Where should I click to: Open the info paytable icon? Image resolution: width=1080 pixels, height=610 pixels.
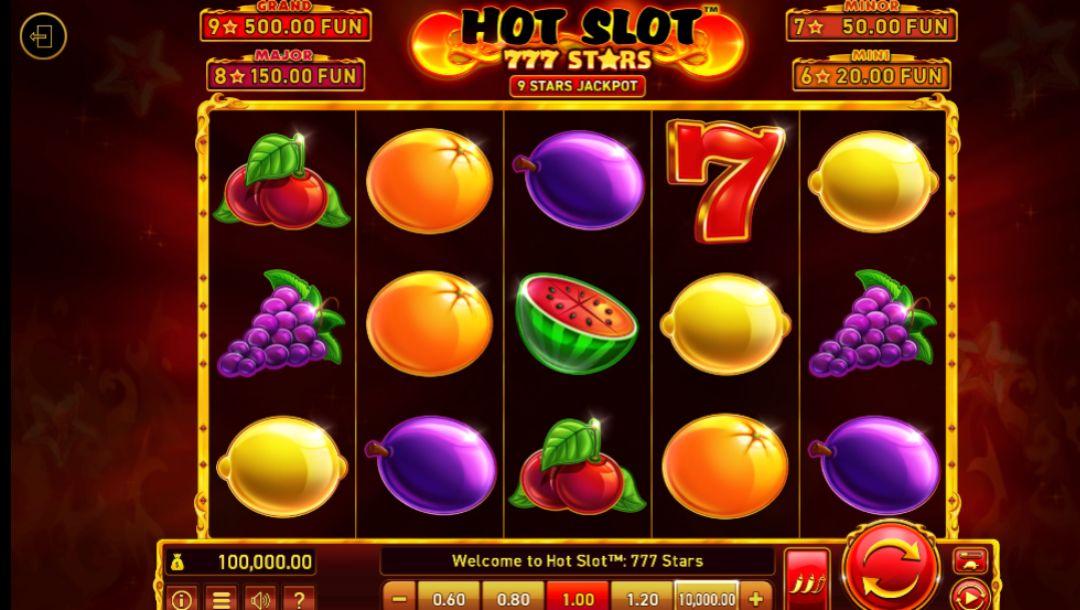click(x=182, y=599)
